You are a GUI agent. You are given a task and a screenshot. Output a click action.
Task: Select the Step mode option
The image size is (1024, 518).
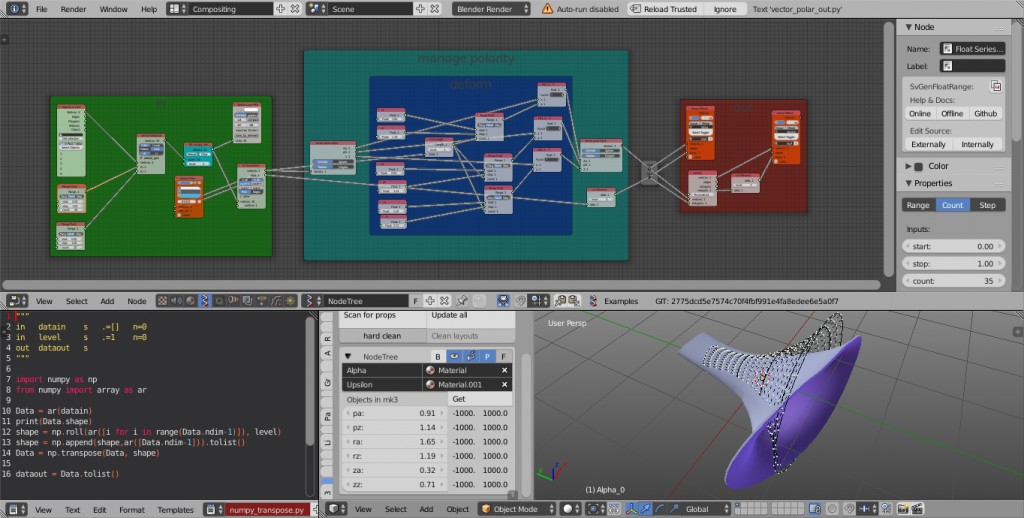point(987,205)
